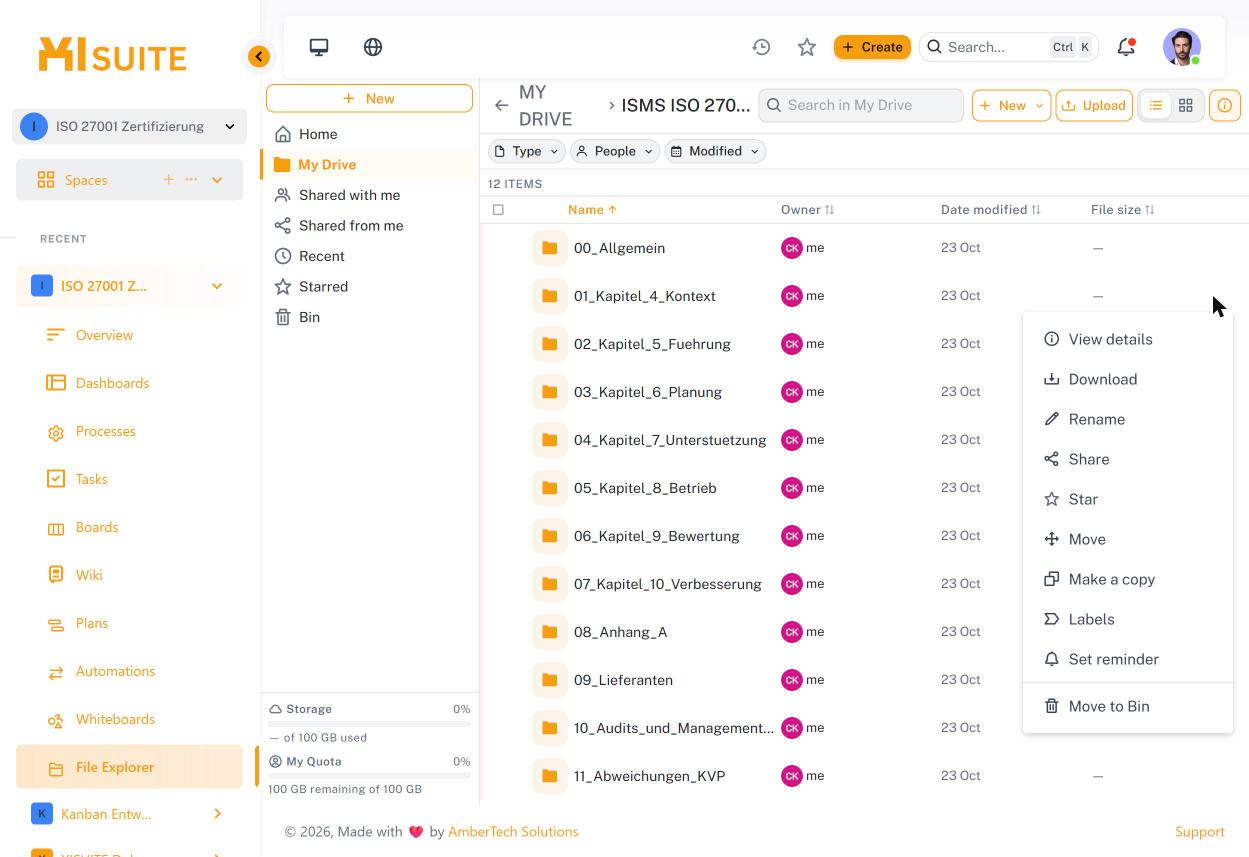
Task: Select Make a copy from context menu
Action: (x=1127, y=579)
